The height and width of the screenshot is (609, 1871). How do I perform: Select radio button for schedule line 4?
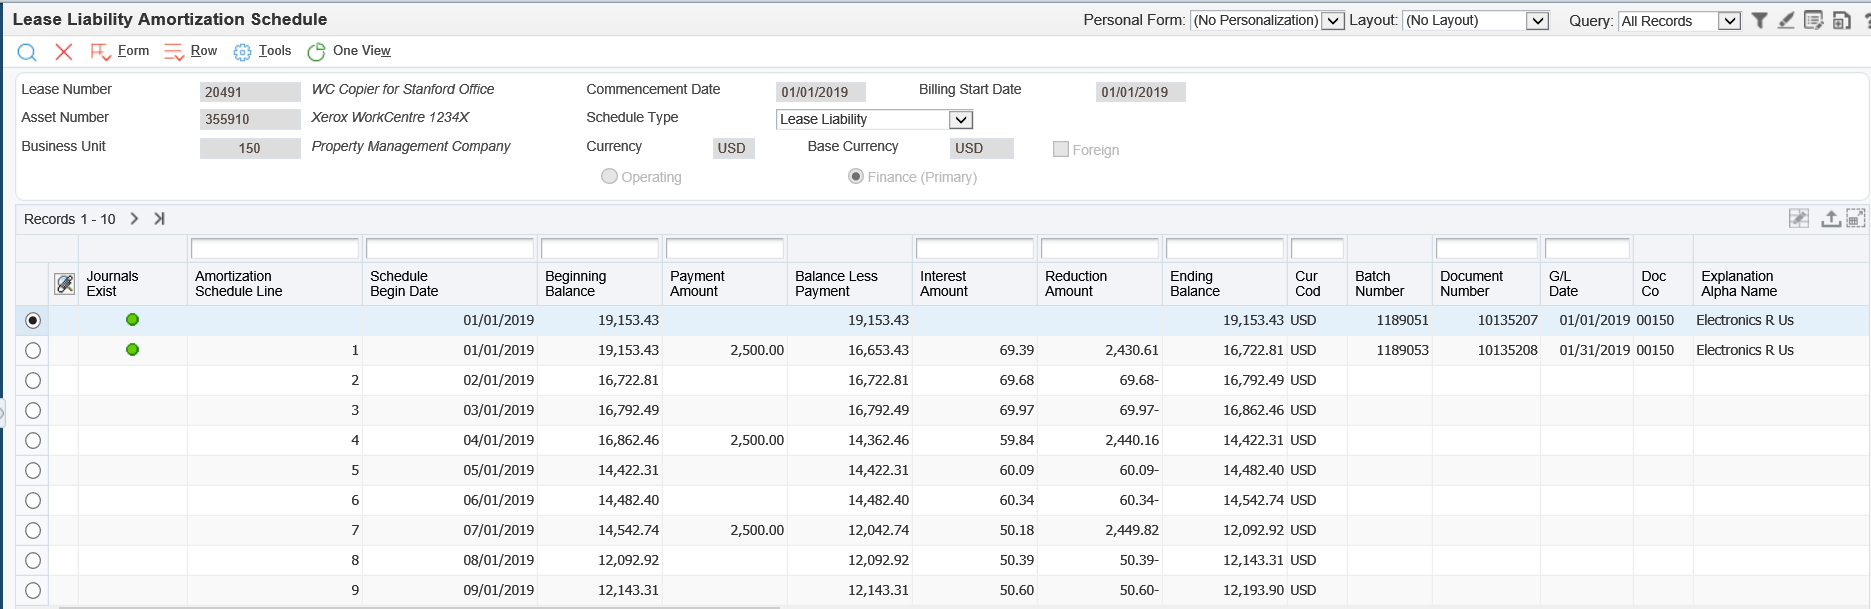33,440
